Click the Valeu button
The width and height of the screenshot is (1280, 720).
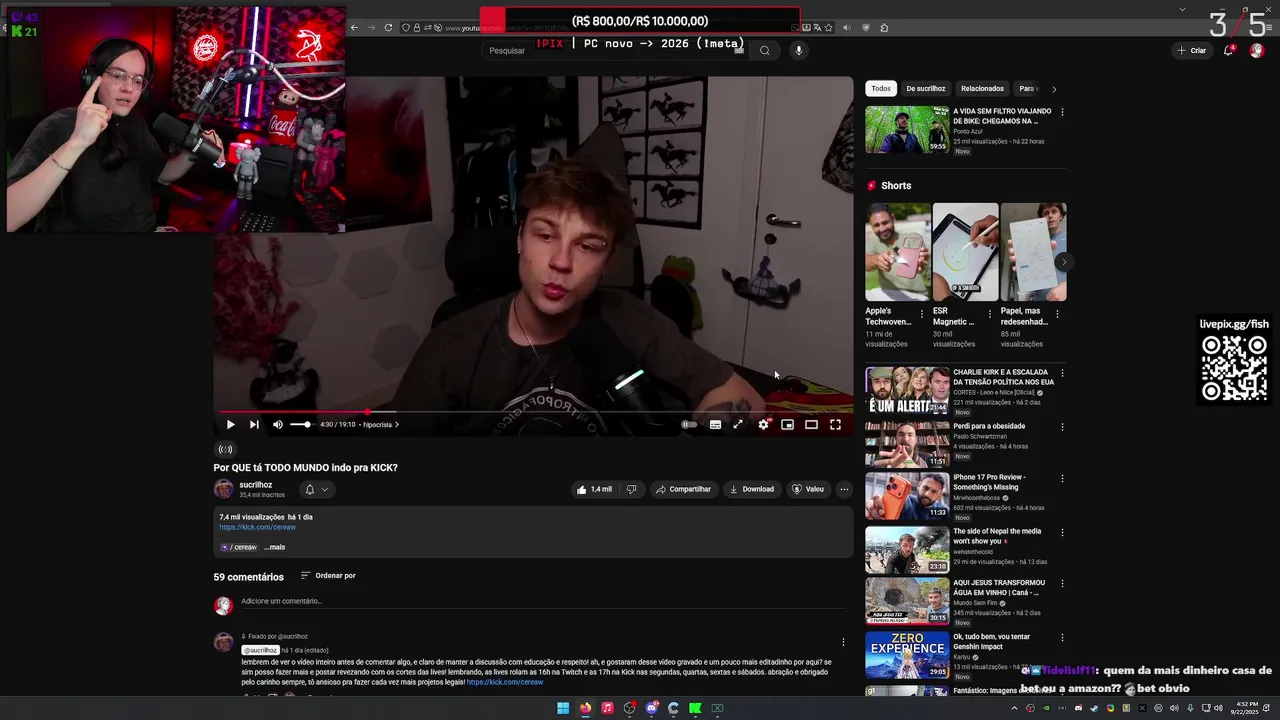(x=808, y=489)
